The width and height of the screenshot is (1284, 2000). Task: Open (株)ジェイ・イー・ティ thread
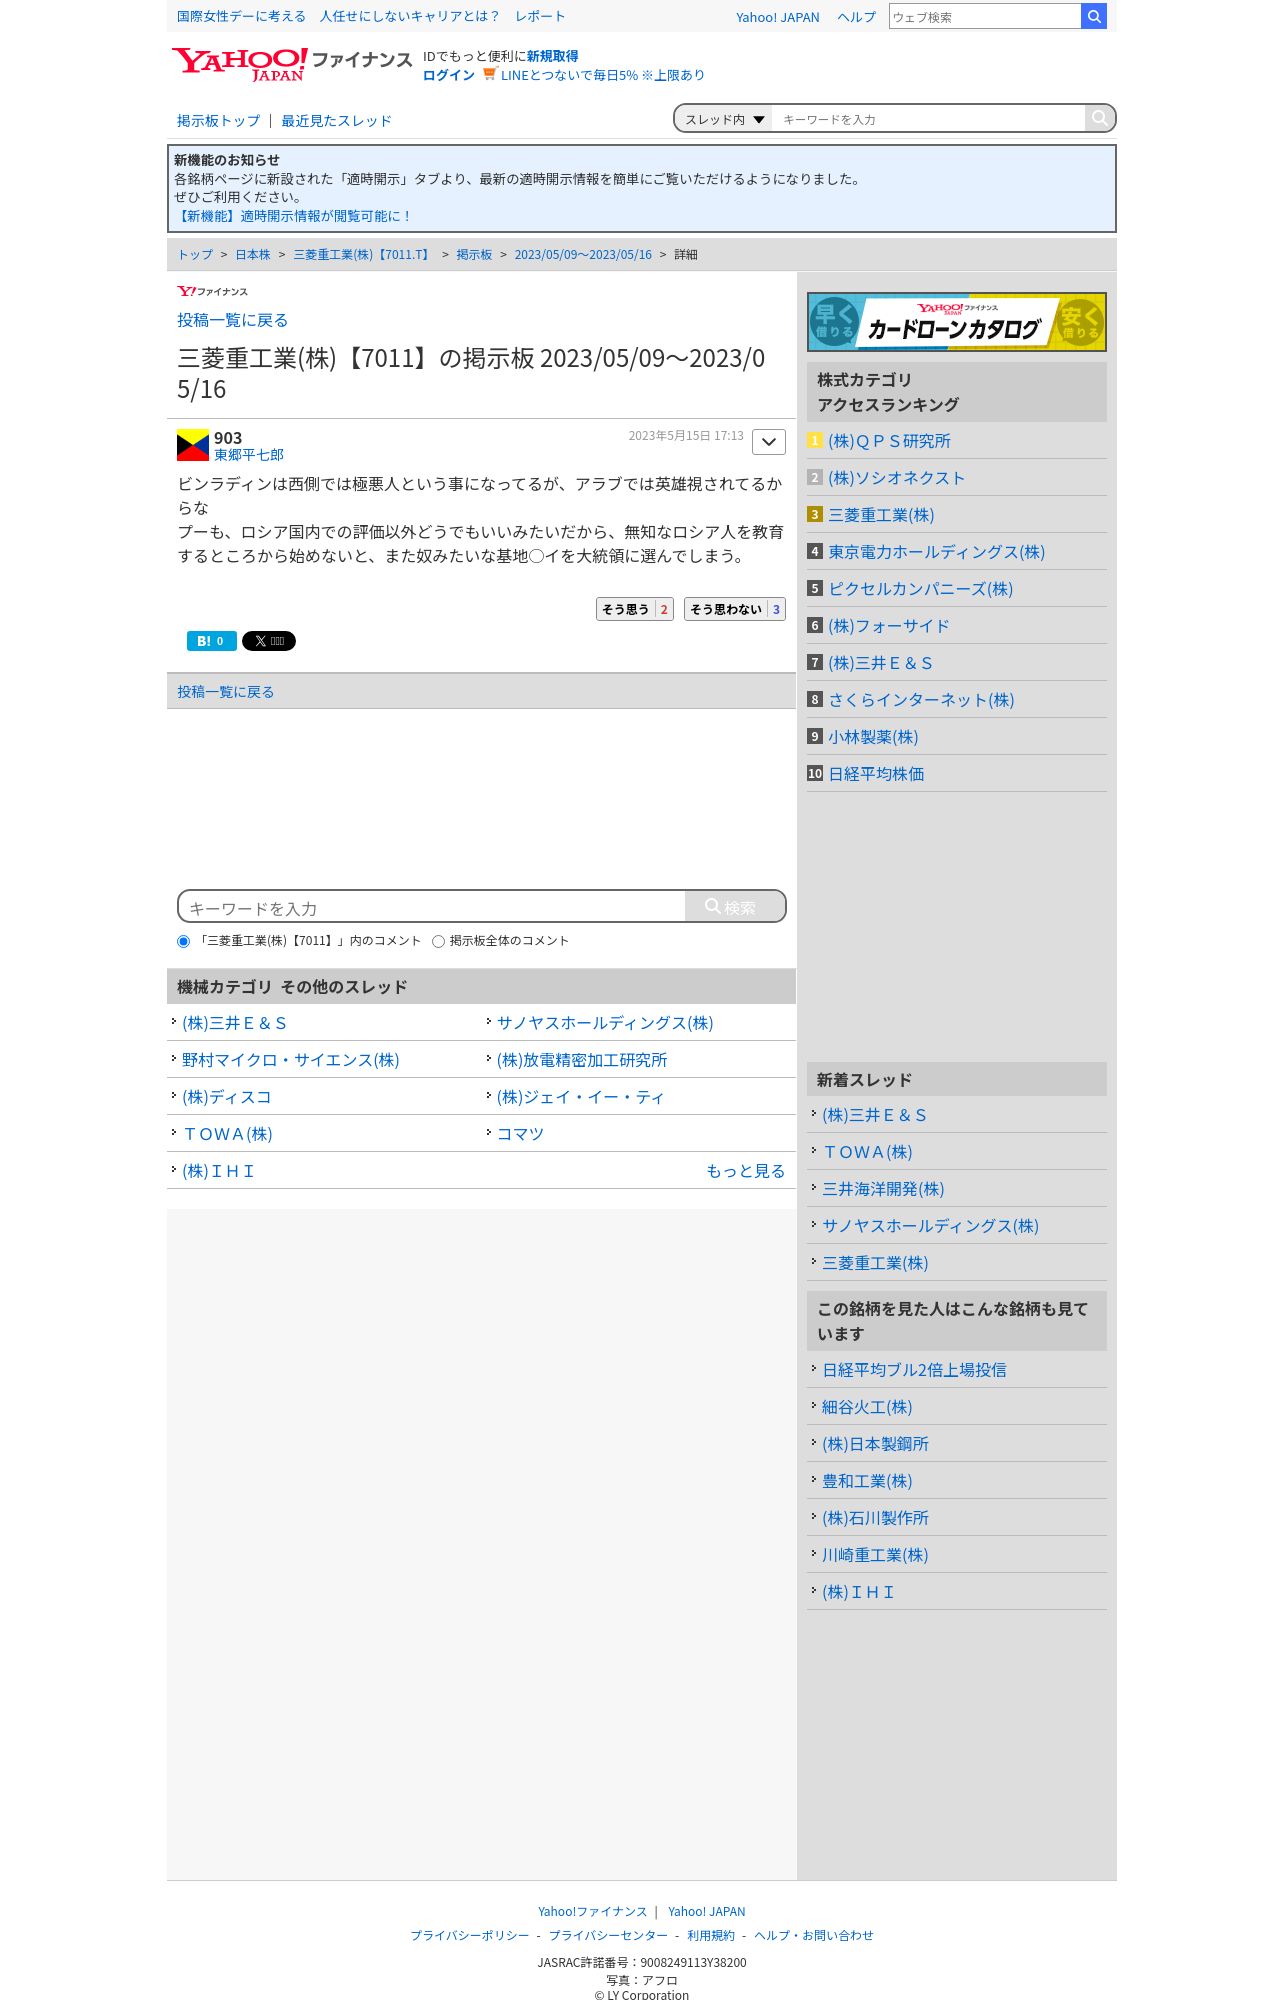(x=580, y=1097)
